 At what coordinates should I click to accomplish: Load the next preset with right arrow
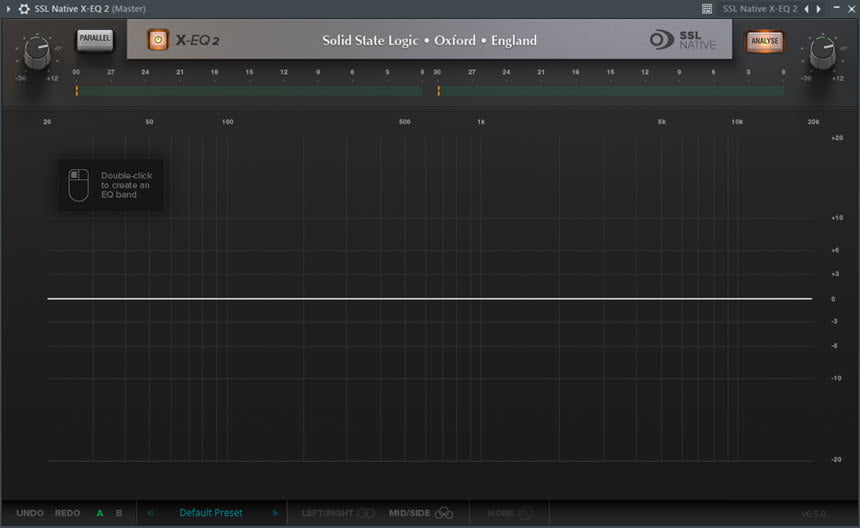[x=275, y=513]
